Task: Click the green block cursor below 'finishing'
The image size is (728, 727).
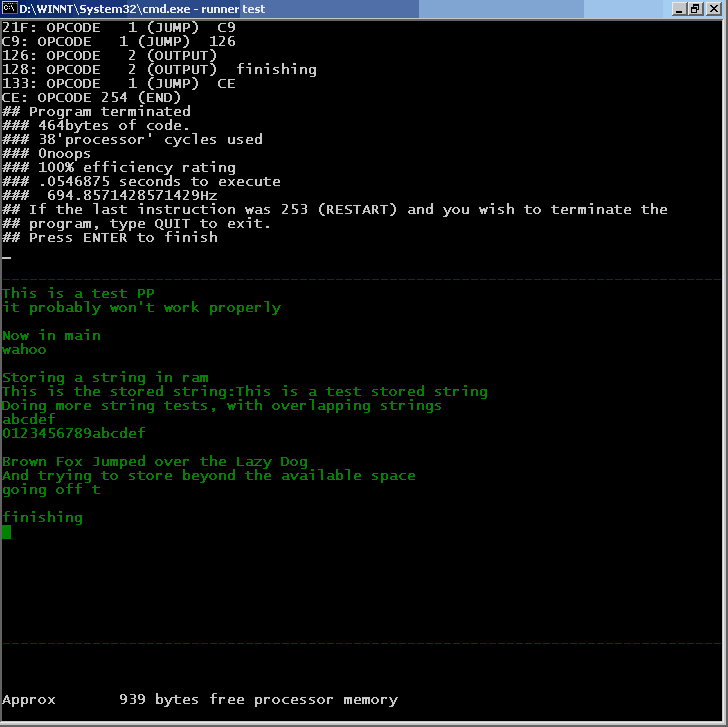Action: [6, 532]
